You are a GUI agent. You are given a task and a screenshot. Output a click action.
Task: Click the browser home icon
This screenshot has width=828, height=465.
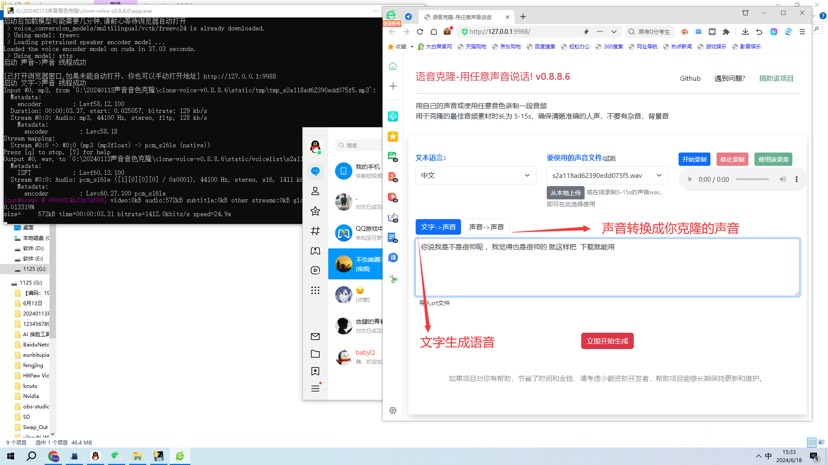click(x=434, y=32)
